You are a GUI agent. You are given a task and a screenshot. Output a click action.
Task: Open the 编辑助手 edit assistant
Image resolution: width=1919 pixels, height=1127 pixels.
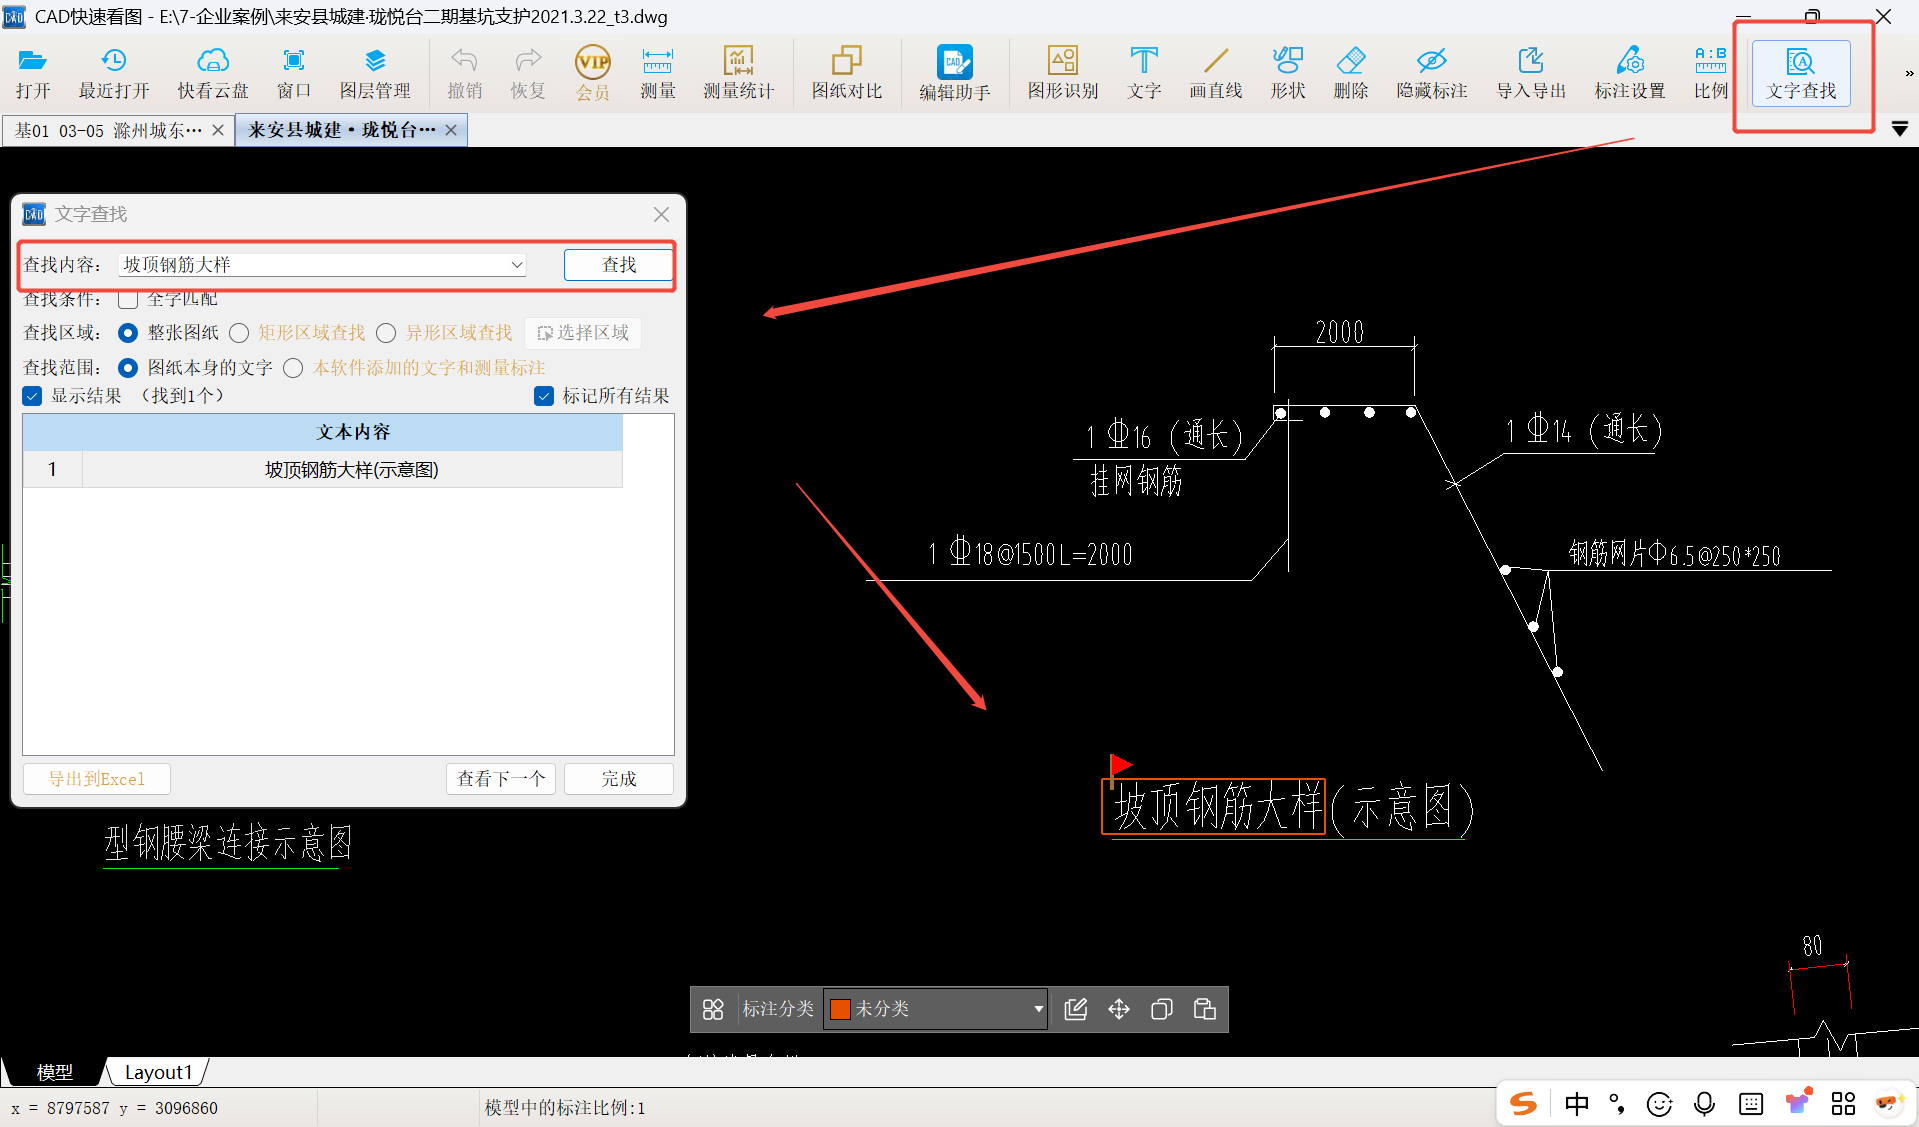pyautogui.click(x=954, y=72)
